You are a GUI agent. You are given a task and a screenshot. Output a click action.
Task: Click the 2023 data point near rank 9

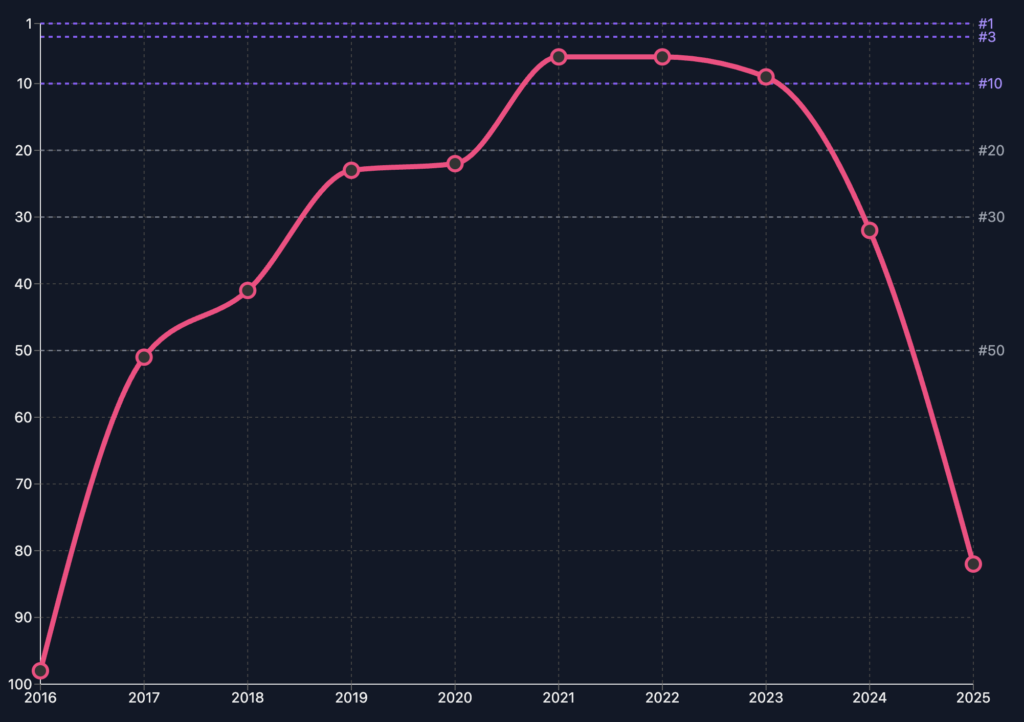click(x=766, y=77)
